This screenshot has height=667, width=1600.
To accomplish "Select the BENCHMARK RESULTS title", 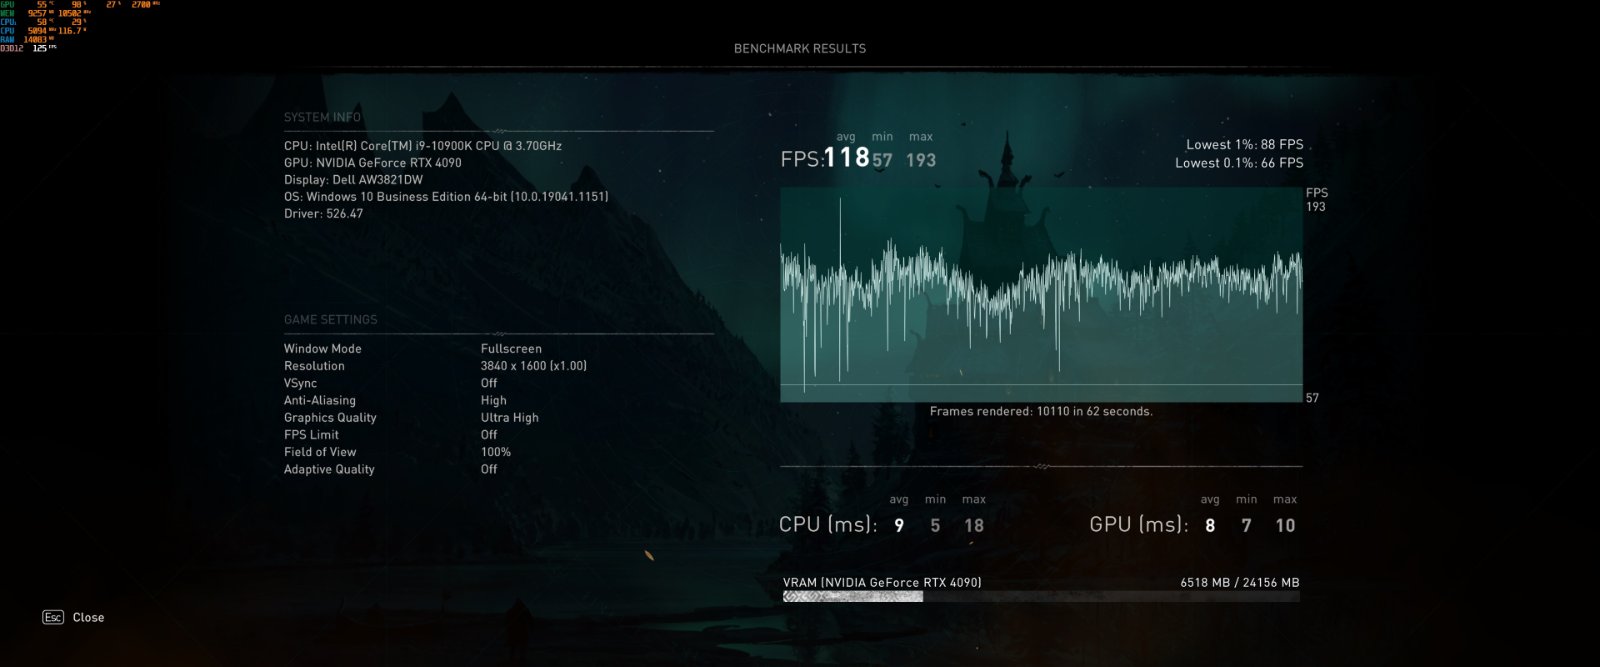I will point(800,48).
